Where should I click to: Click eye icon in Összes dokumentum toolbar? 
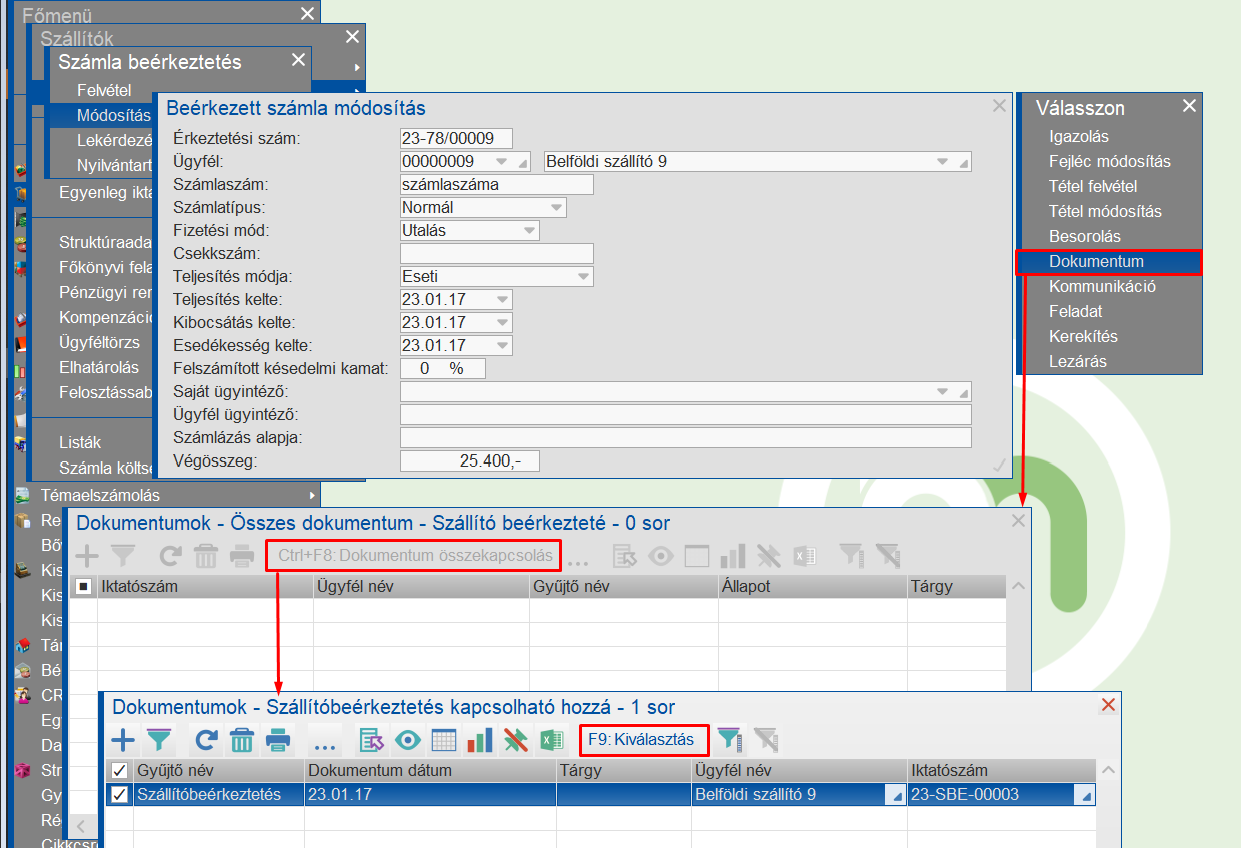coord(660,556)
